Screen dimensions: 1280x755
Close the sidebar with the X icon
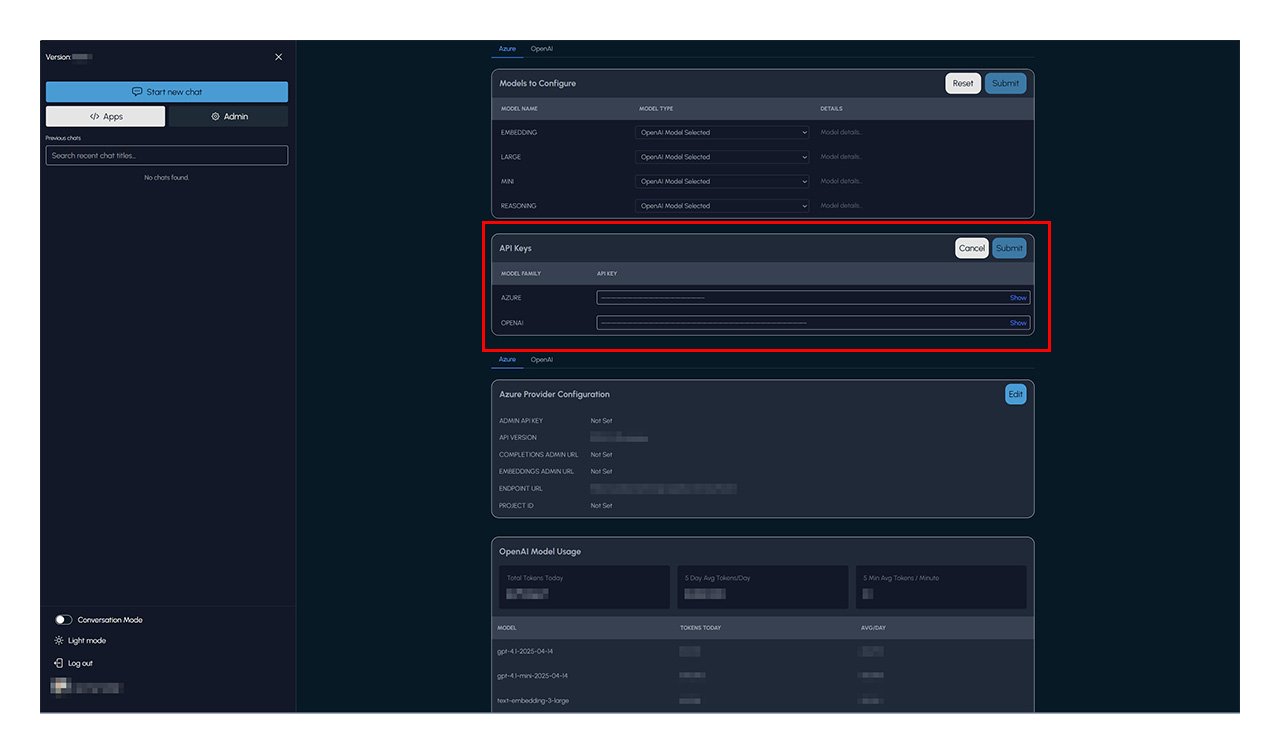coord(278,57)
